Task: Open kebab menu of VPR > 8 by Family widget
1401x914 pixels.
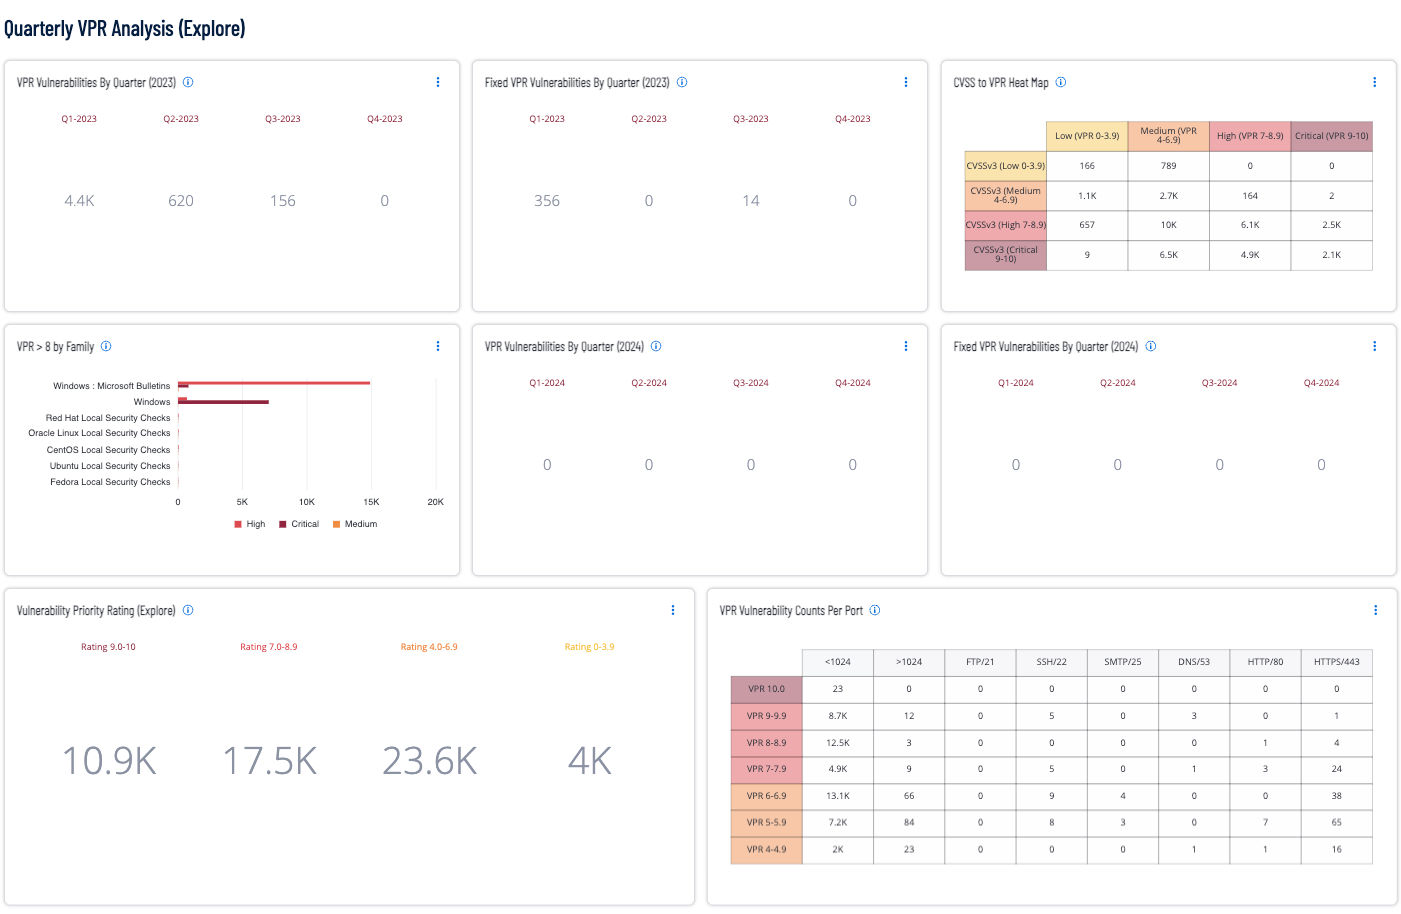Action: (x=438, y=347)
